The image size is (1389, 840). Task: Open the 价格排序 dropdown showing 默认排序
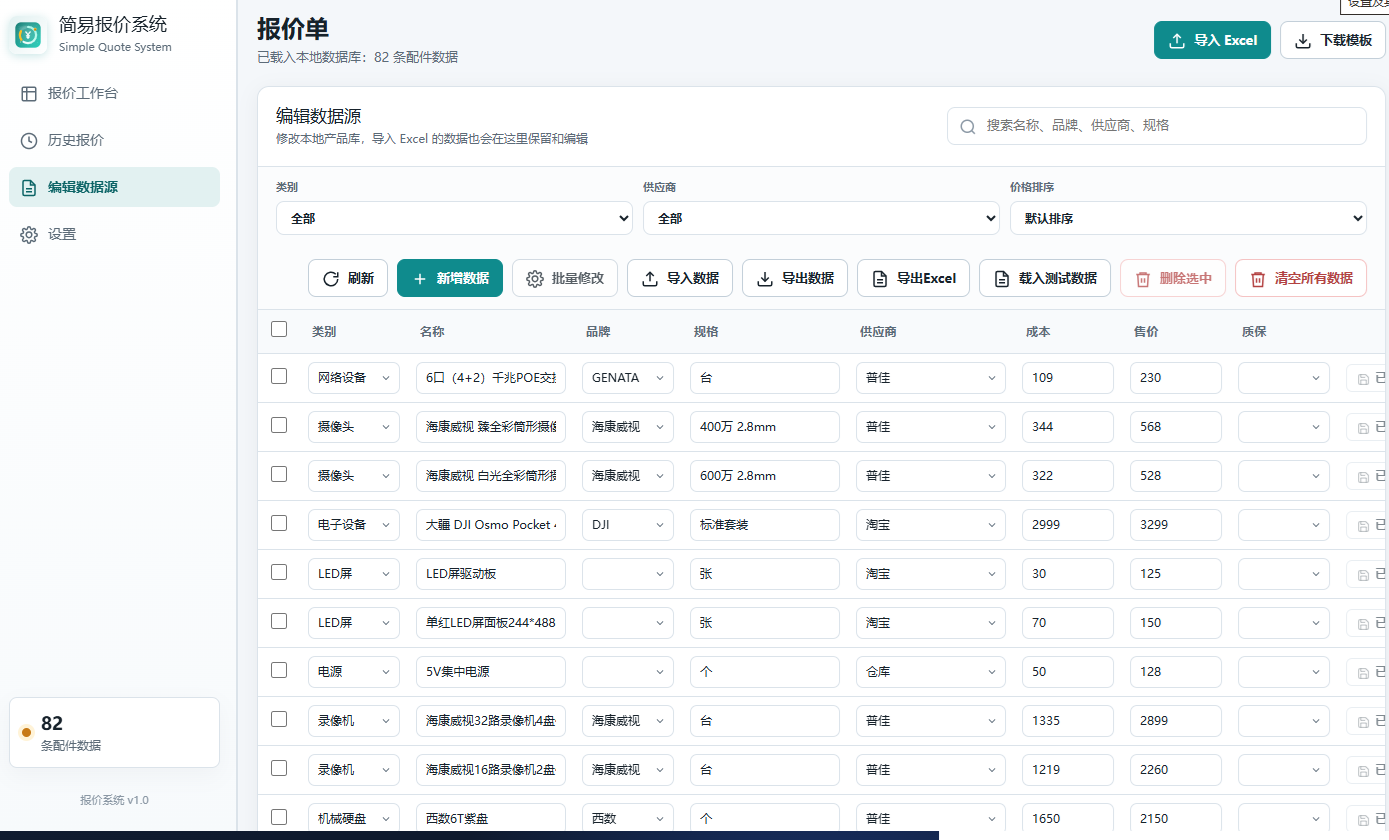tap(1188, 218)
